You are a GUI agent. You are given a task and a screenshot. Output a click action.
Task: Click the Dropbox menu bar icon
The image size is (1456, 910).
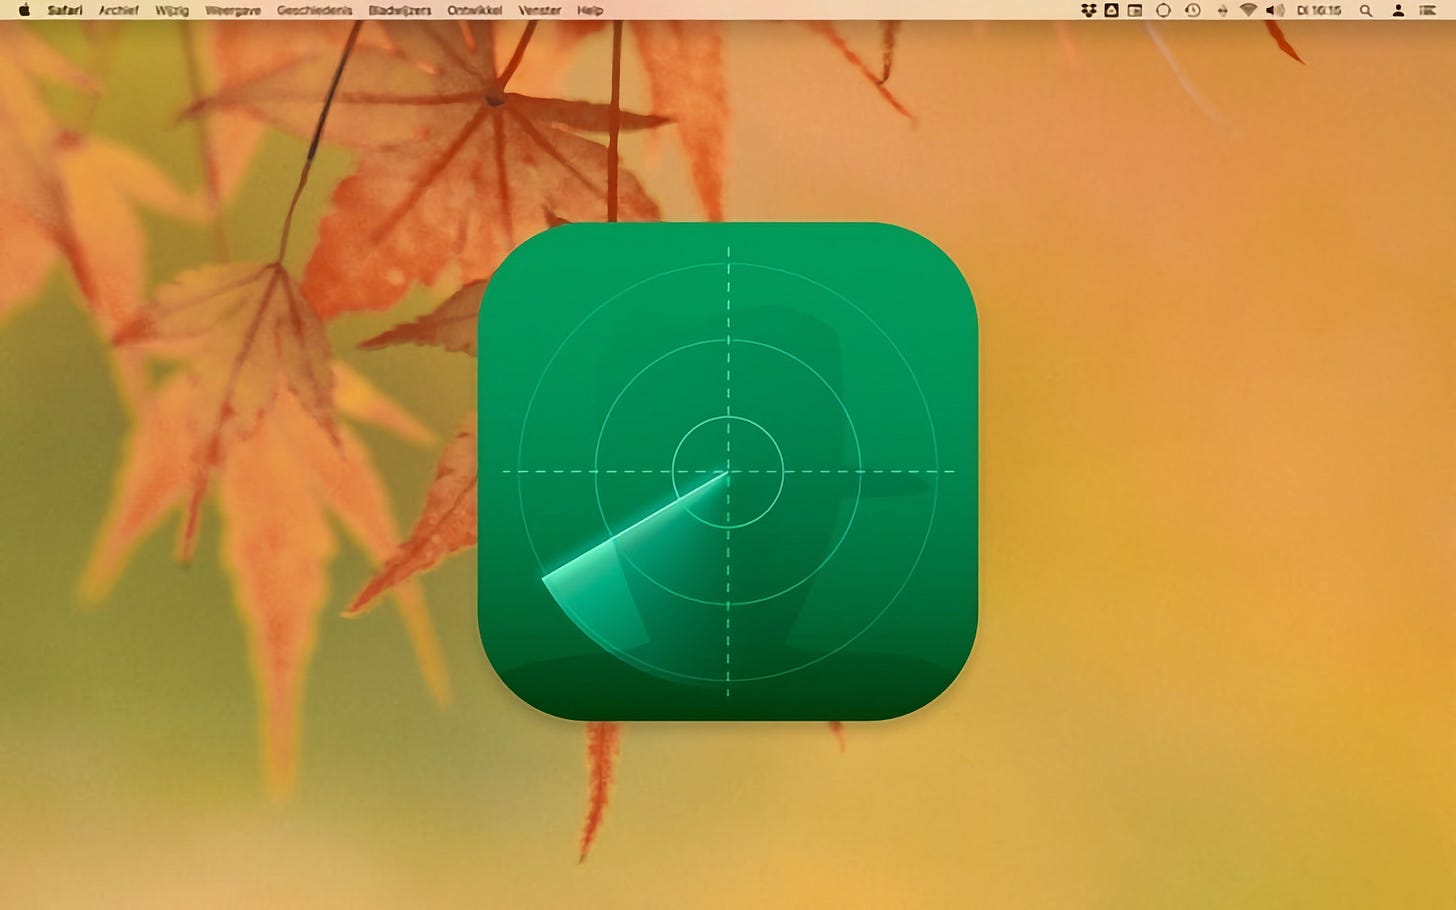coord(1089,10)
